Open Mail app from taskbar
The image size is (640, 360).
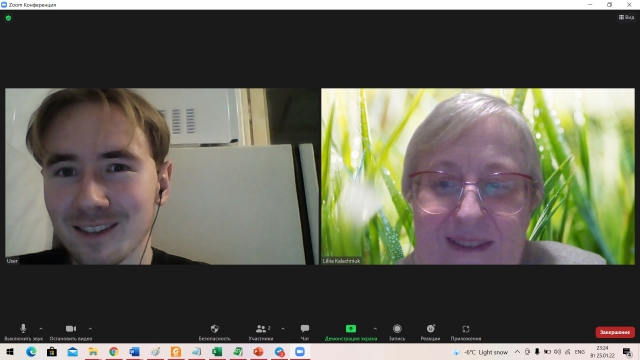[73, 352]
